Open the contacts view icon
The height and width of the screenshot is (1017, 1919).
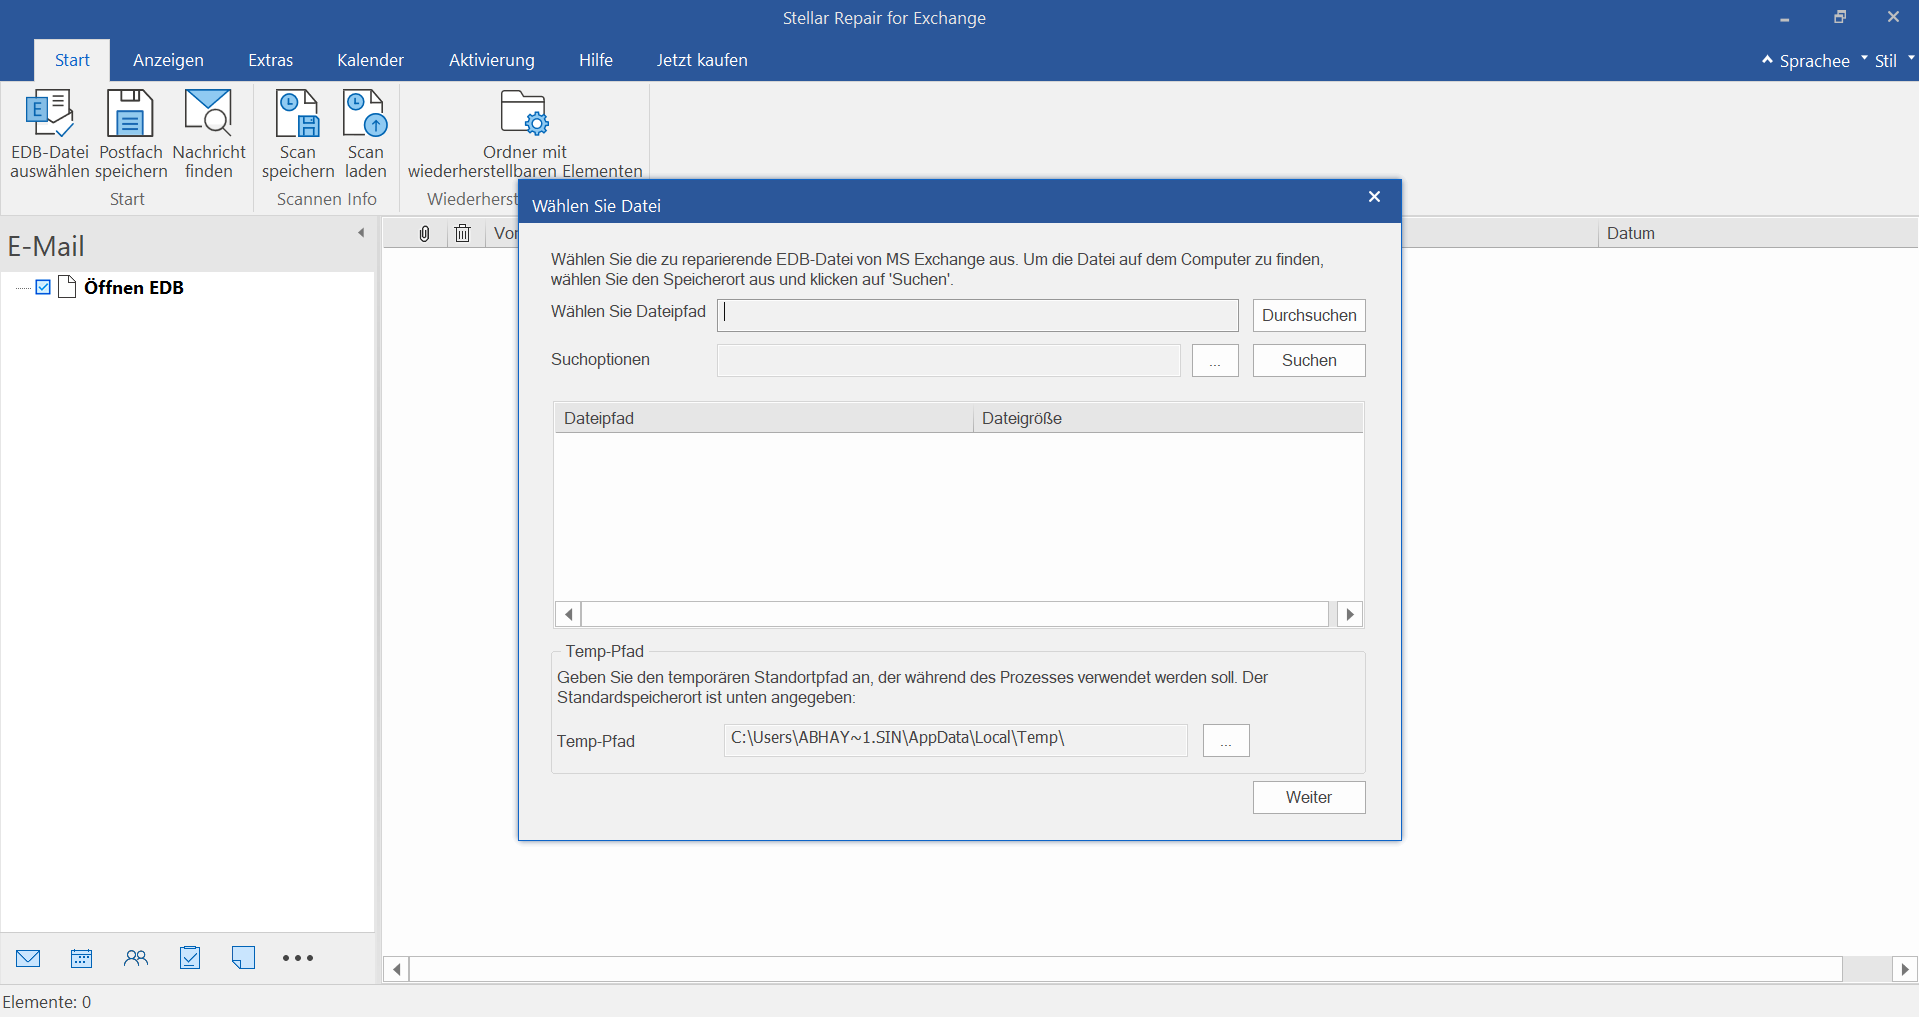coord(136,958)
